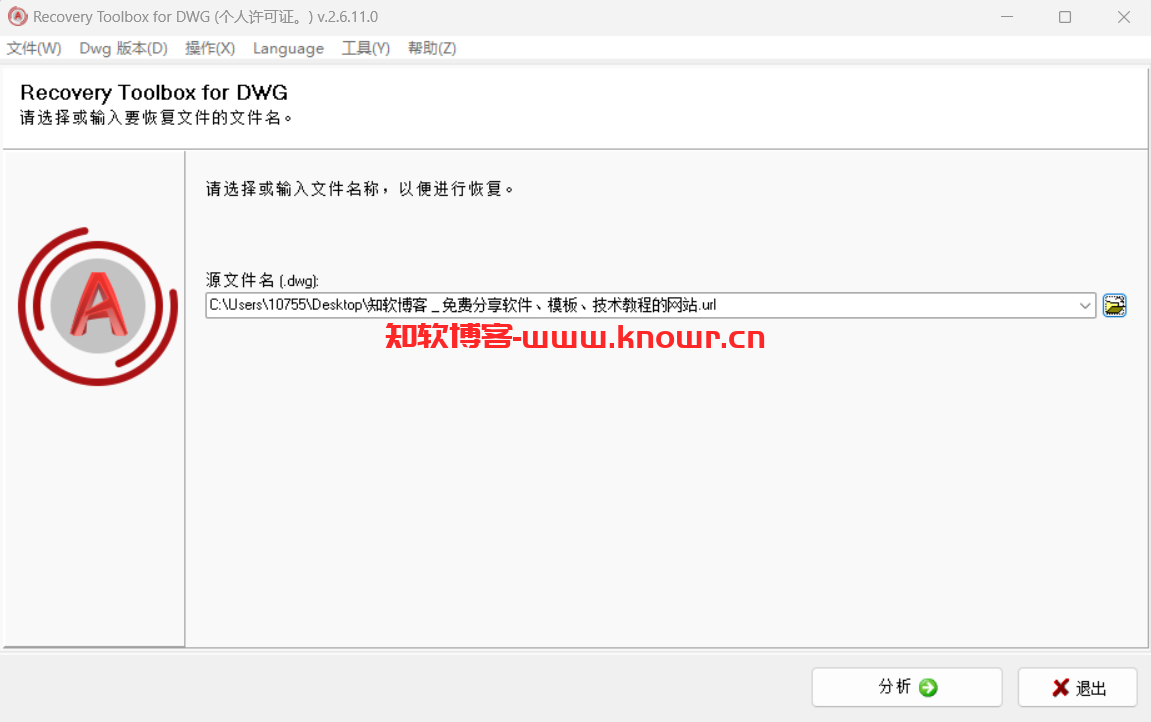Open the 文件(W) menu
1151x722 pixels.
34,48
